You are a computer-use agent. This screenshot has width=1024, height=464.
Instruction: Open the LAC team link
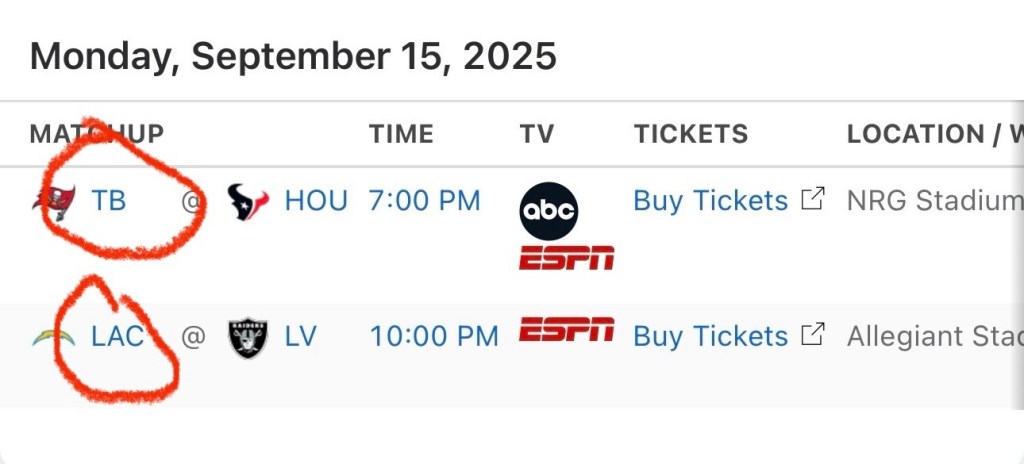coord(117,336)
